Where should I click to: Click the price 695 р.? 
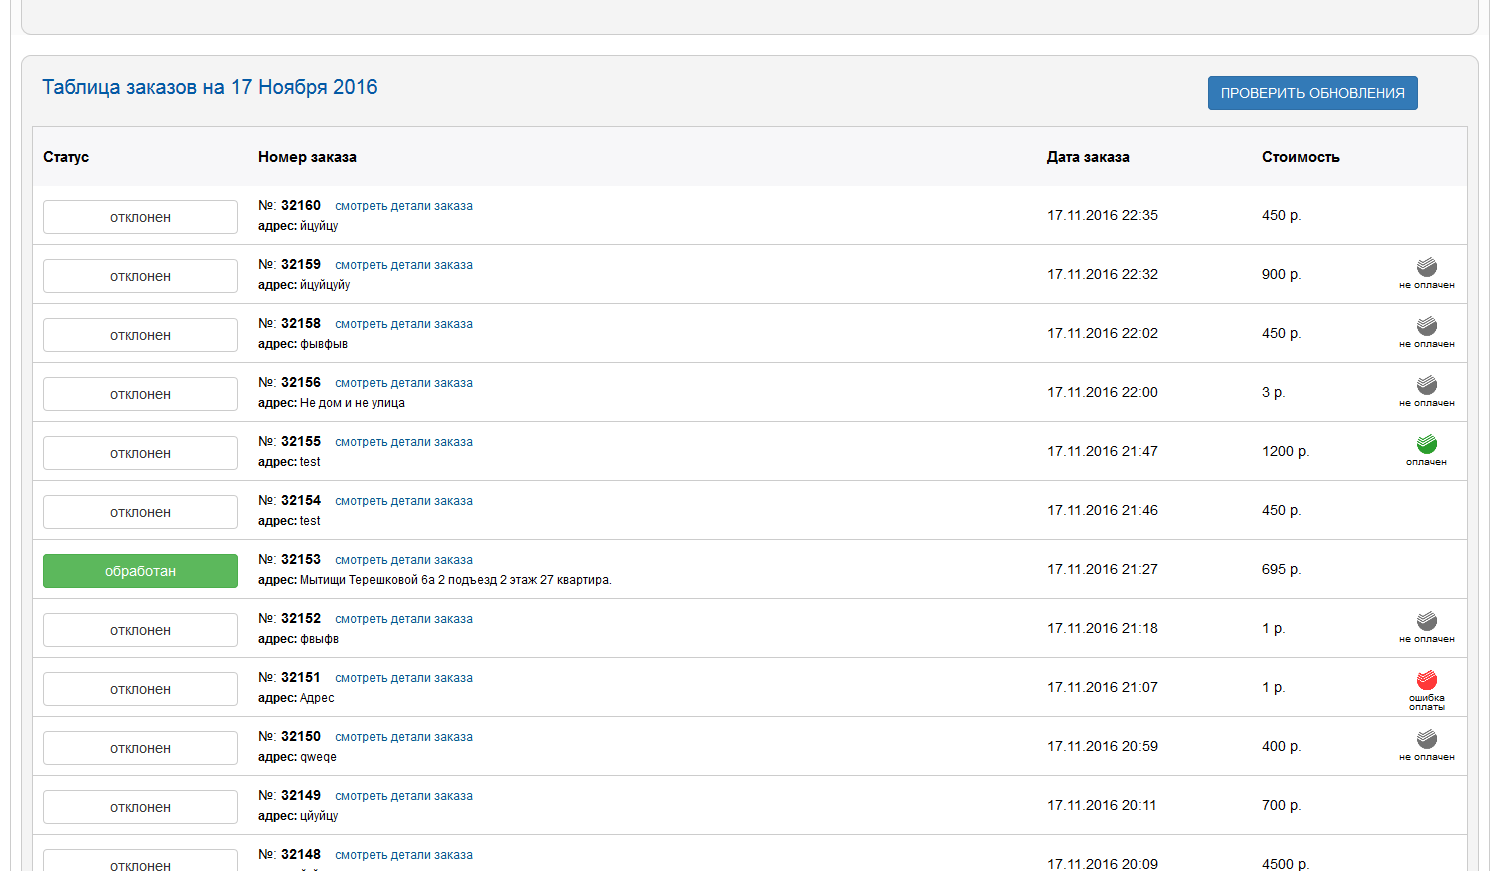click(1281, 569)
